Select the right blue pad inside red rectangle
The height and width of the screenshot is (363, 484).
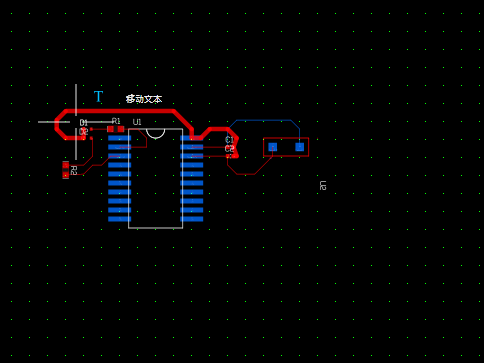click(300, 147)
